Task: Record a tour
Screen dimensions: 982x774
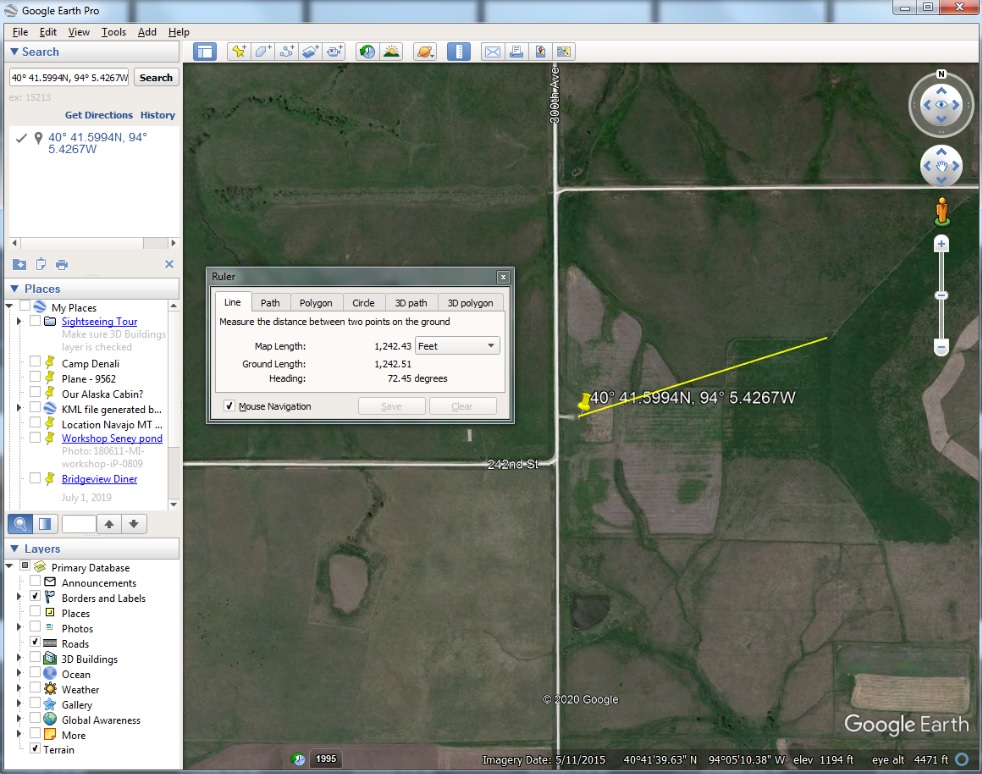Action: coord(334,51)
